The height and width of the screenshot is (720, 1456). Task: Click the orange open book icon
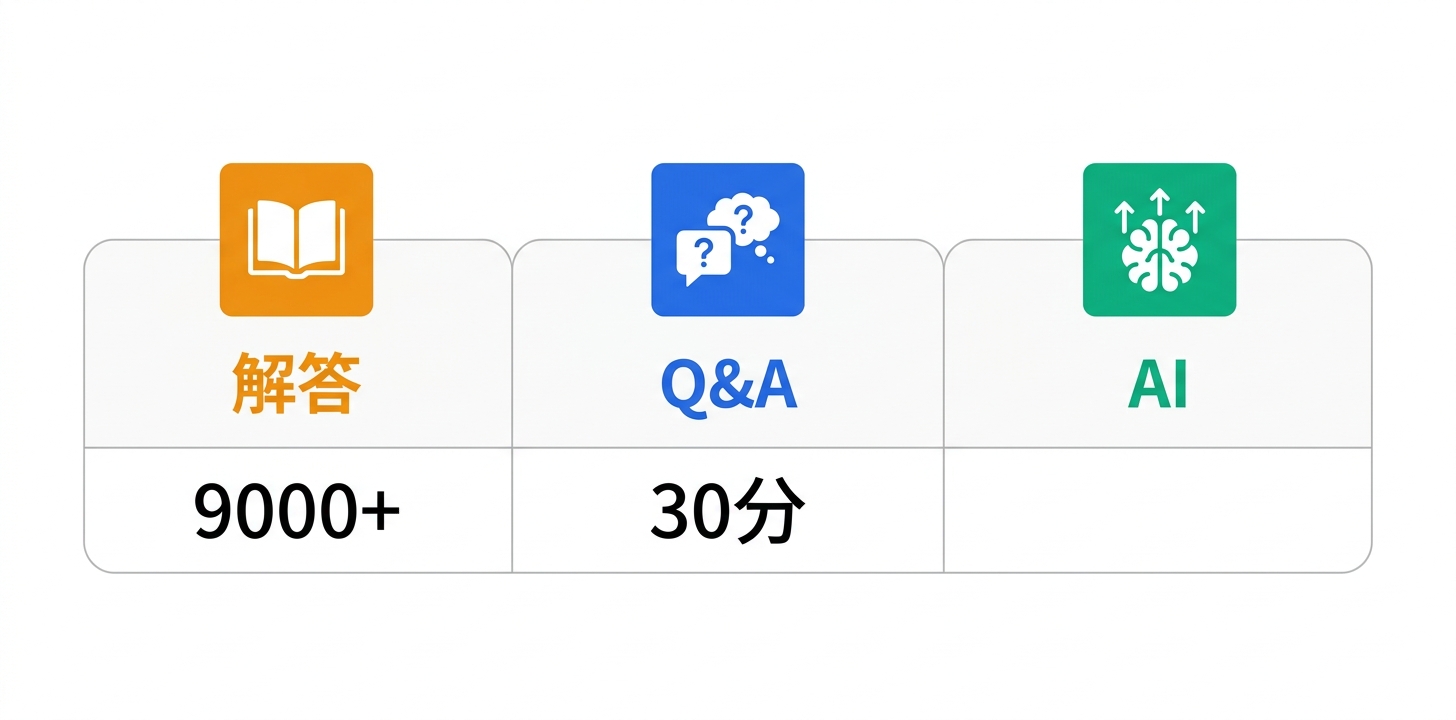pos(296,240)
